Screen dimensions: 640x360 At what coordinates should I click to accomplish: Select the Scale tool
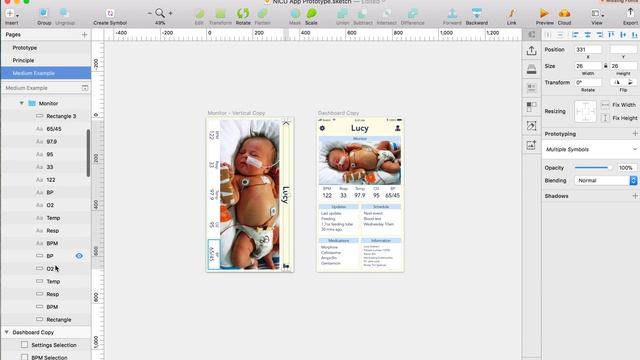tap(311, 13)
